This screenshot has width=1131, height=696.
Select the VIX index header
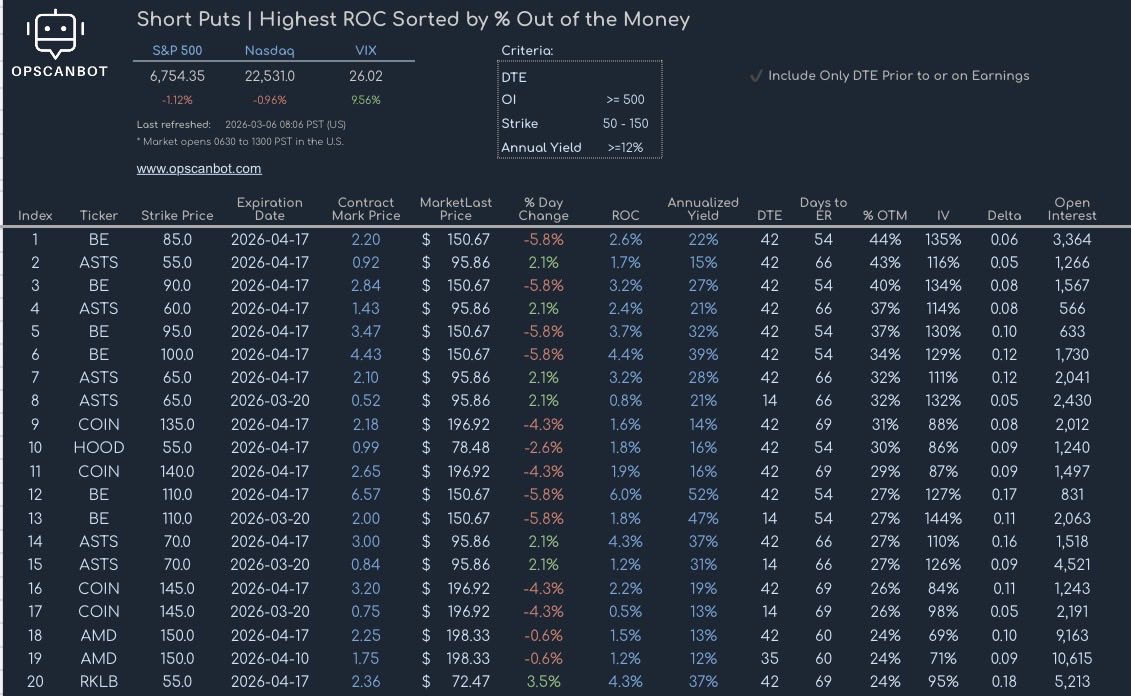[x=366, y=50]
